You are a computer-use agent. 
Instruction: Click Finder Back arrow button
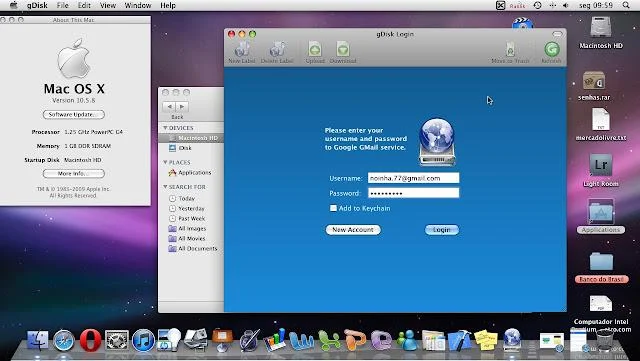click(169, 107)
